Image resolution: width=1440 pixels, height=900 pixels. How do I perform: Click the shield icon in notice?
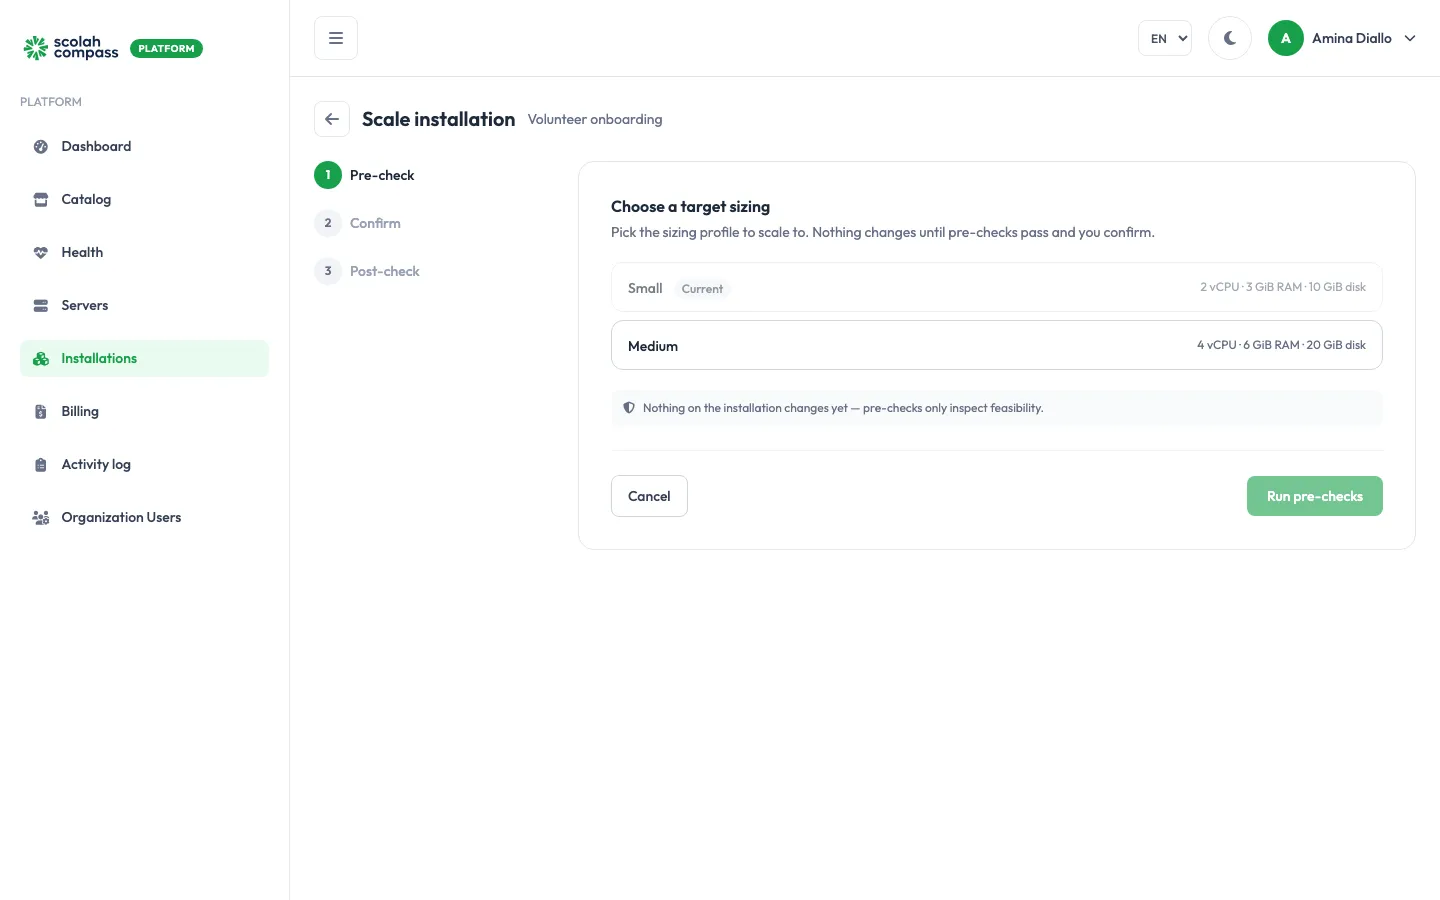(629, 408)
